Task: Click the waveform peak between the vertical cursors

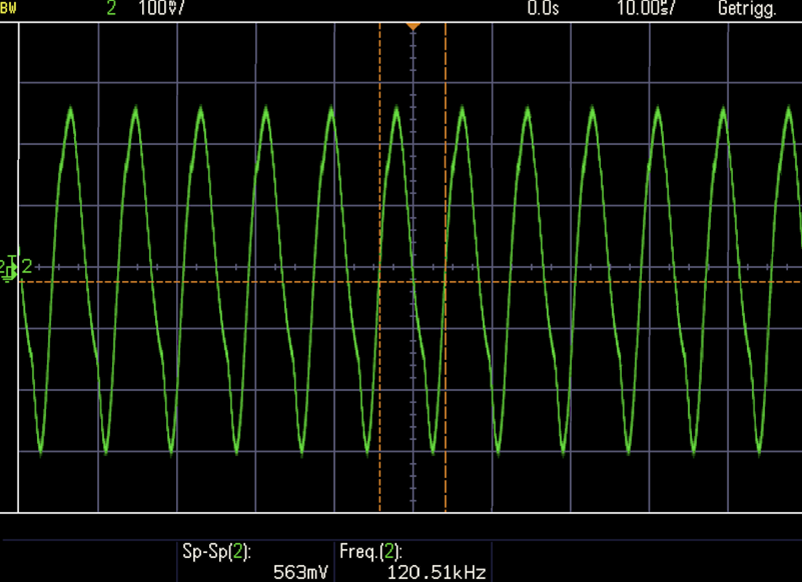Action: pos(397,107)
